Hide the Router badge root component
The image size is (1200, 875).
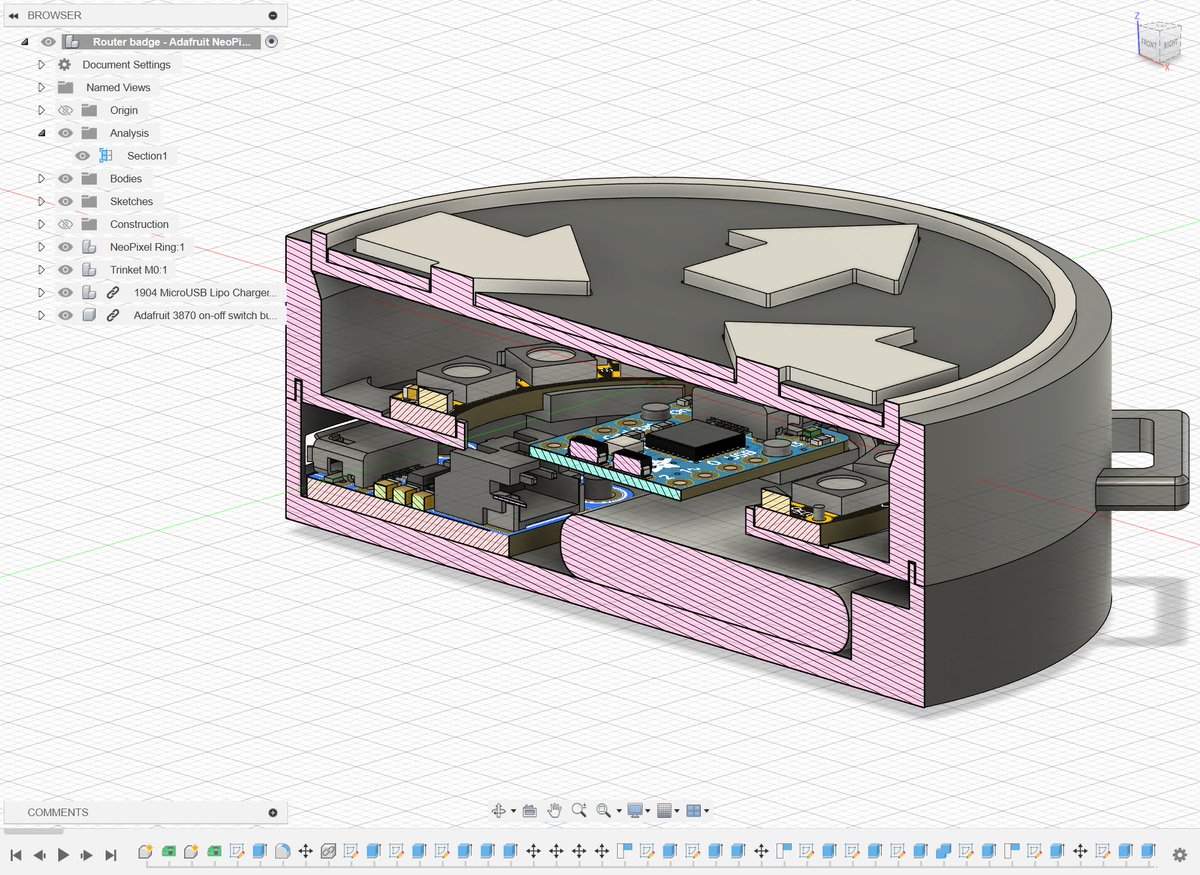47,42
